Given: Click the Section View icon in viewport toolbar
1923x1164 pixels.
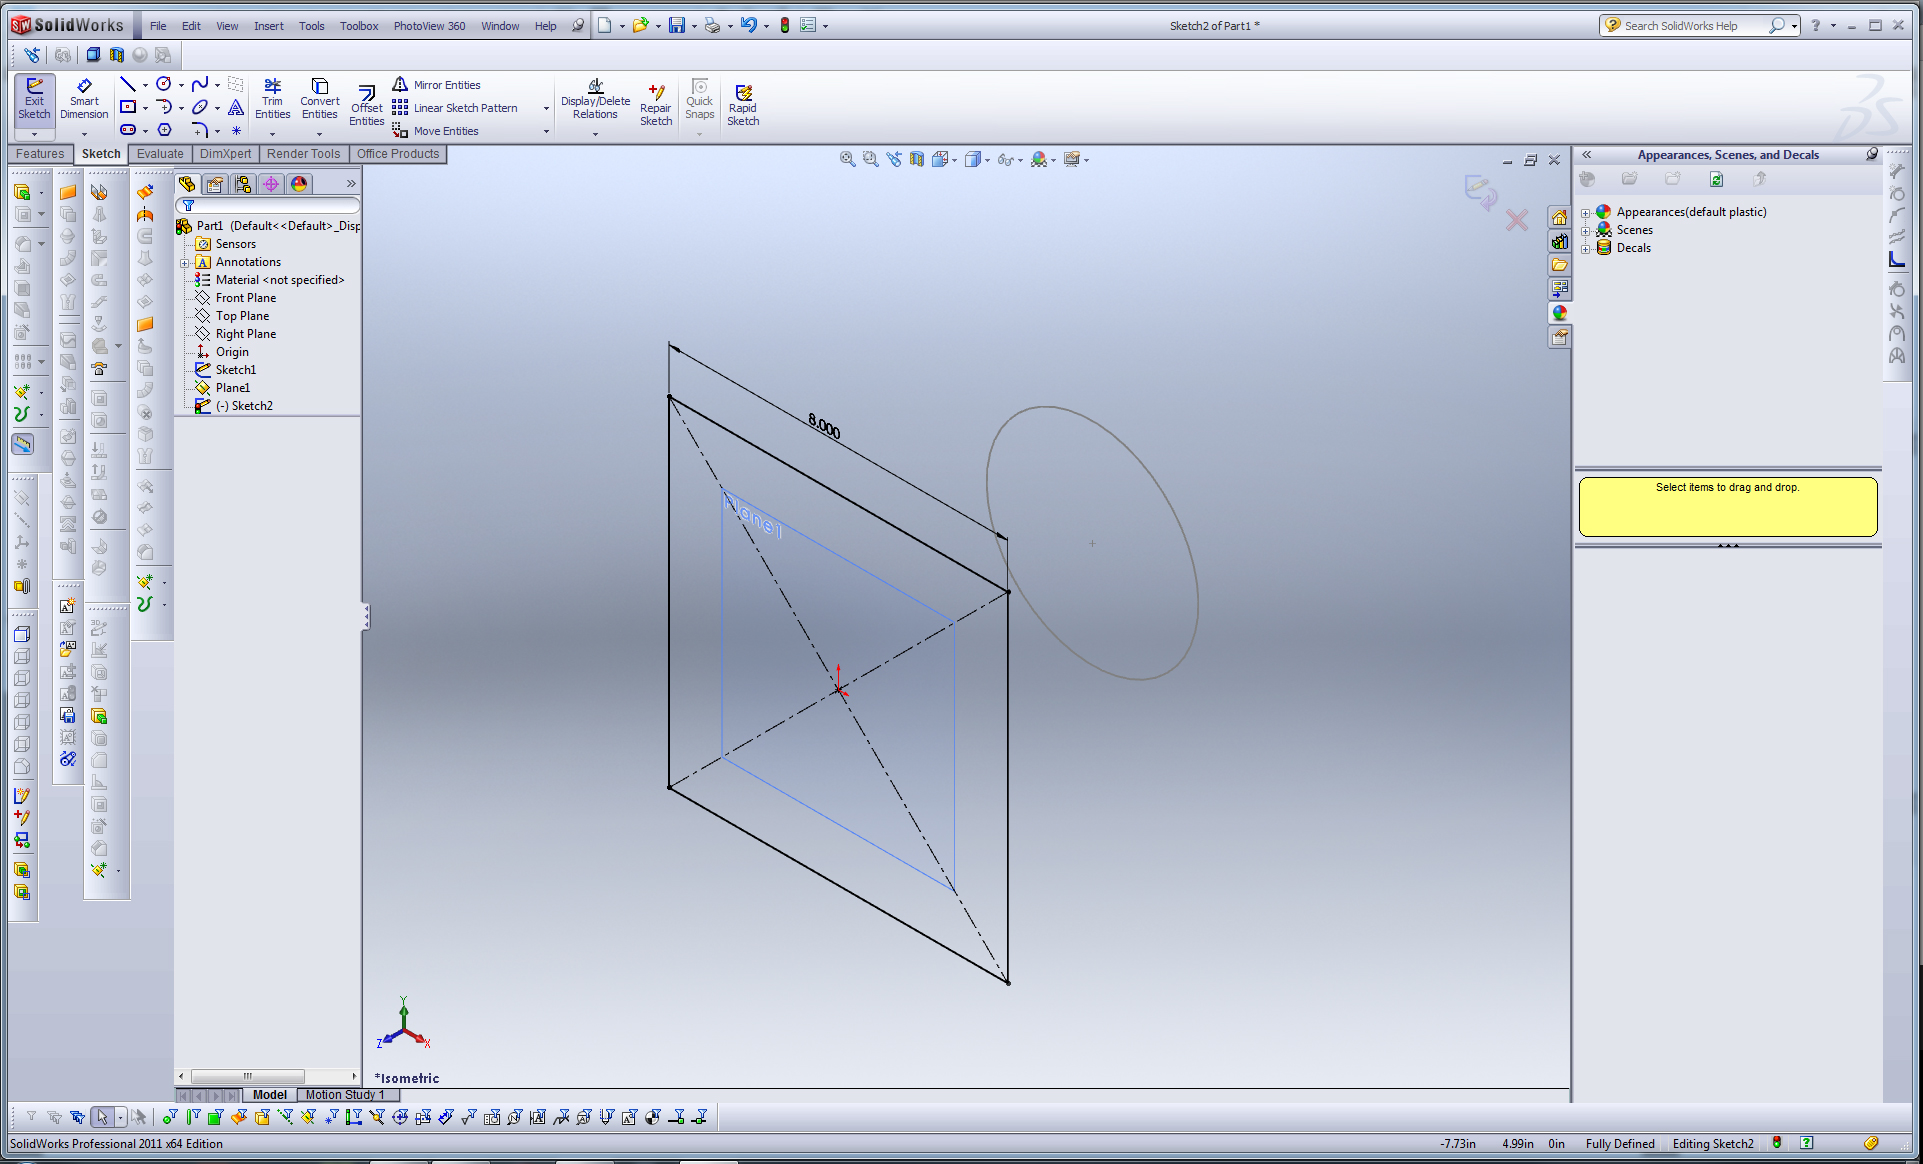Looking at the screenshot, I should [x=917, y=159].
